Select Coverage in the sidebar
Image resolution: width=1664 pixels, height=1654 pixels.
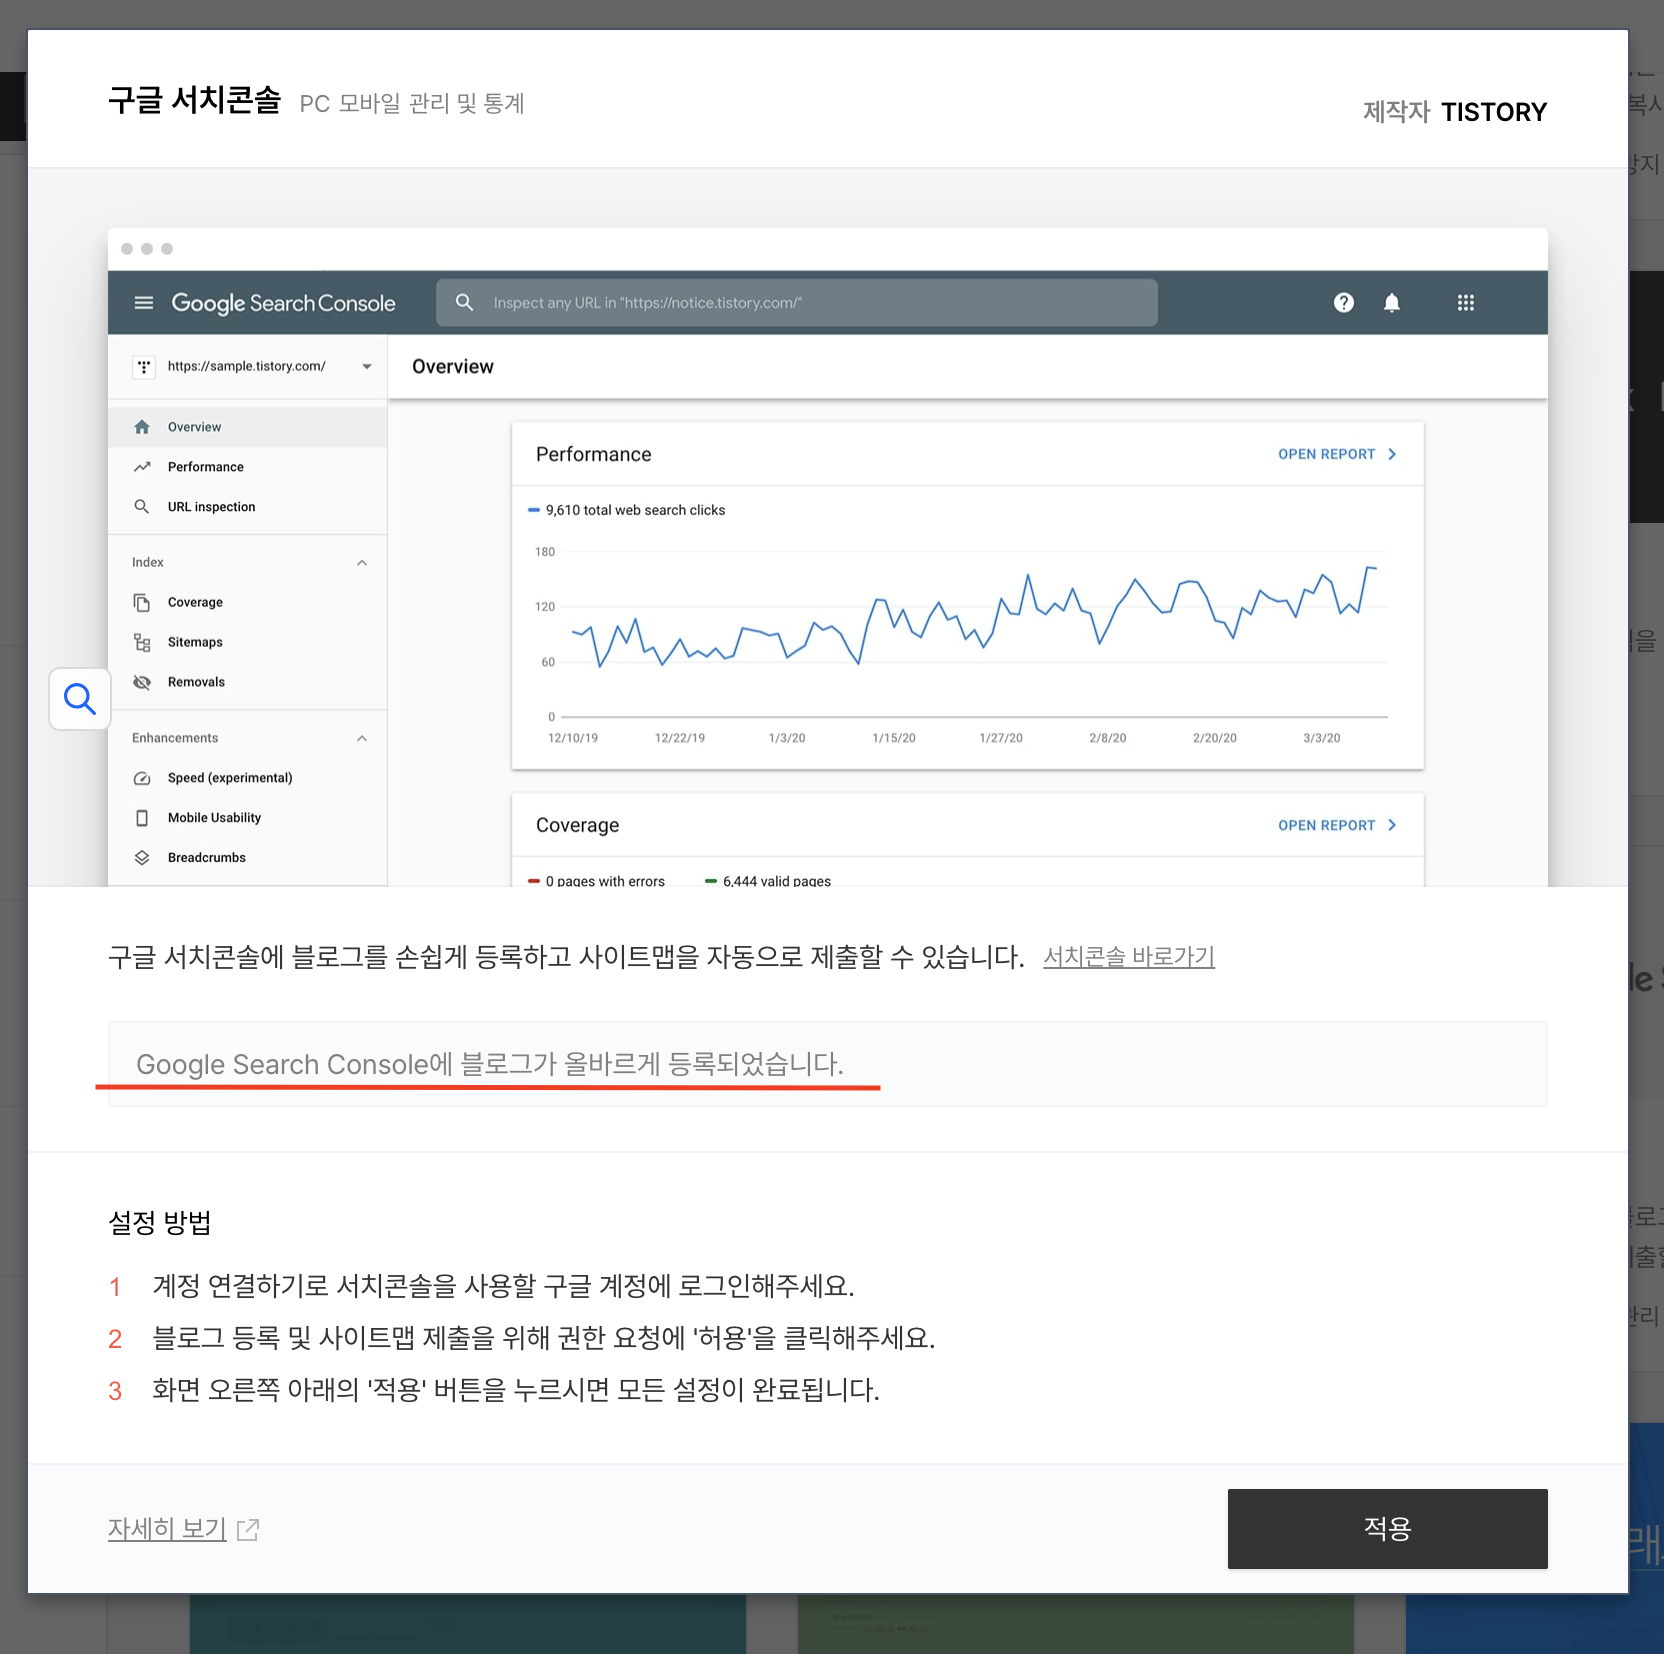pyautogui.click(x=248, y=602)
